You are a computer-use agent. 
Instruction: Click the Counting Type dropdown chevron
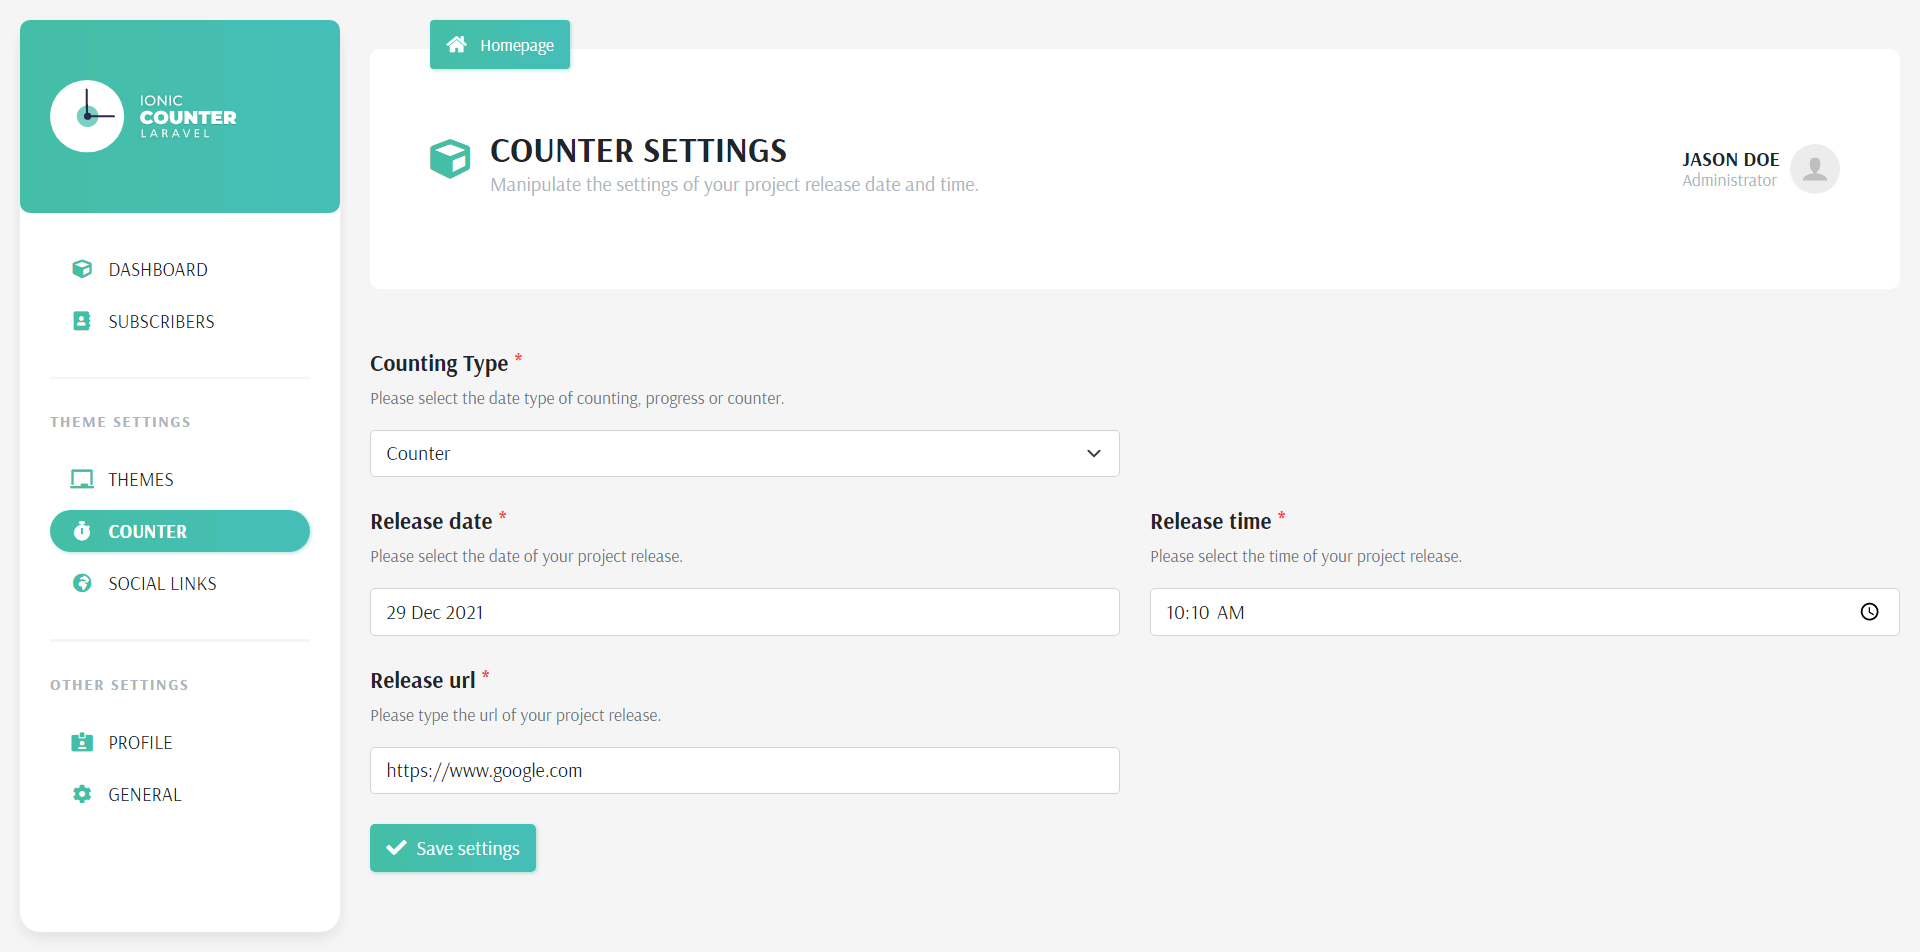(1094, 453)
